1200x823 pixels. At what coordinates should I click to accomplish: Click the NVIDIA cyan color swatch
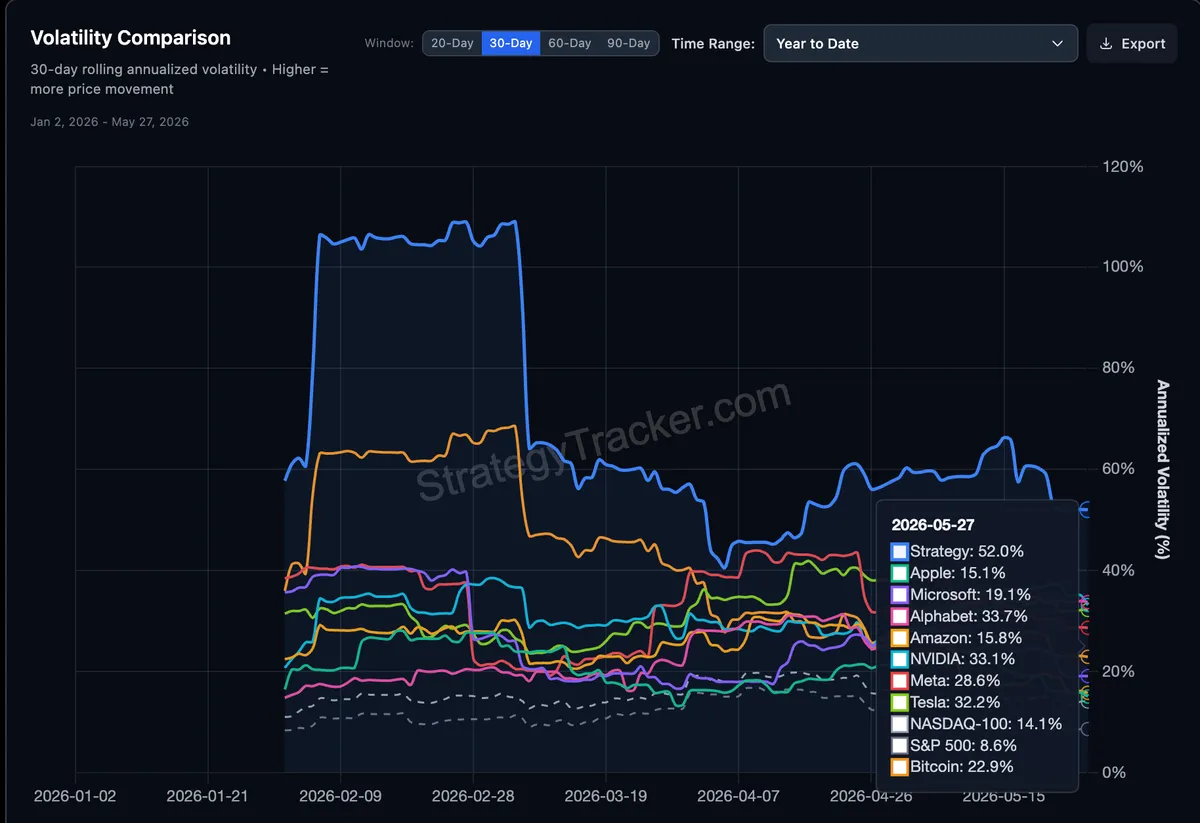point(899,659)
